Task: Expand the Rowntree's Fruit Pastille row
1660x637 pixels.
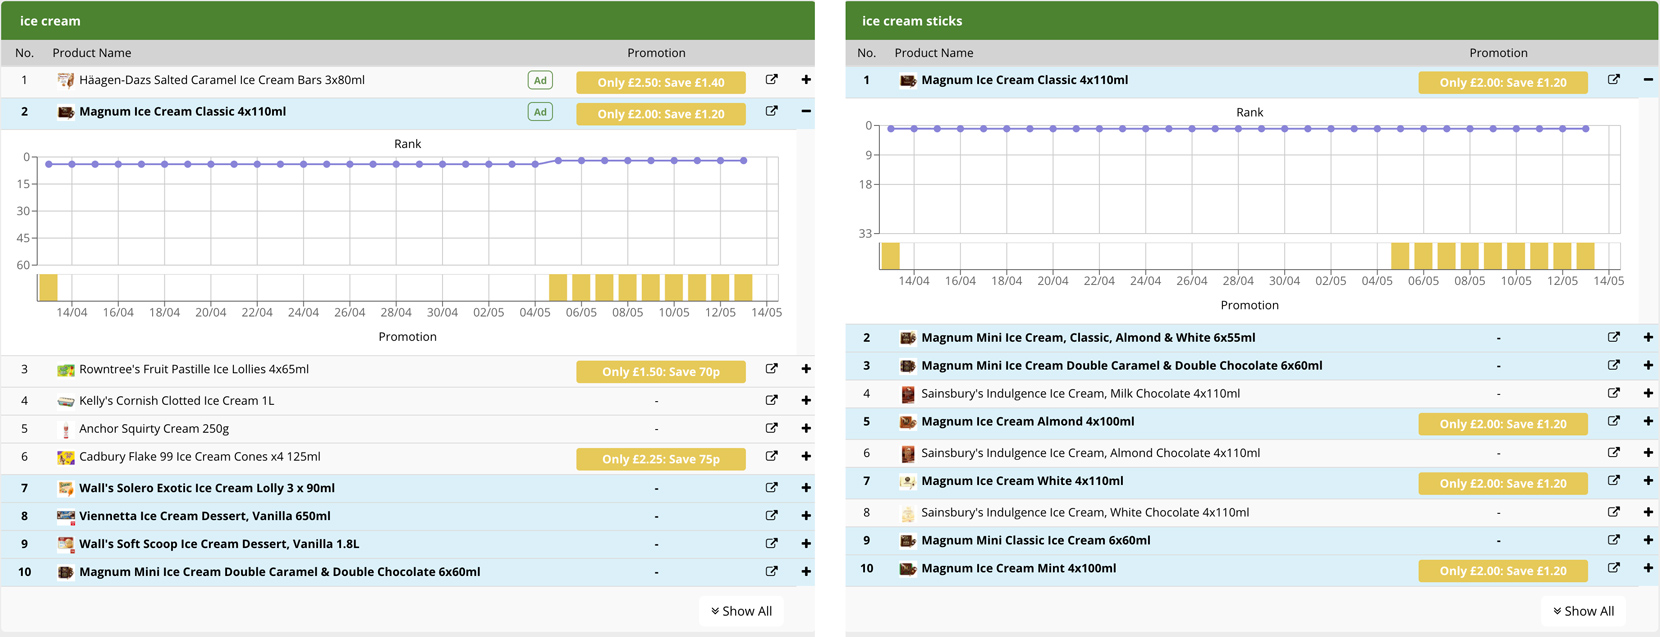Action: tap(806, 369)
